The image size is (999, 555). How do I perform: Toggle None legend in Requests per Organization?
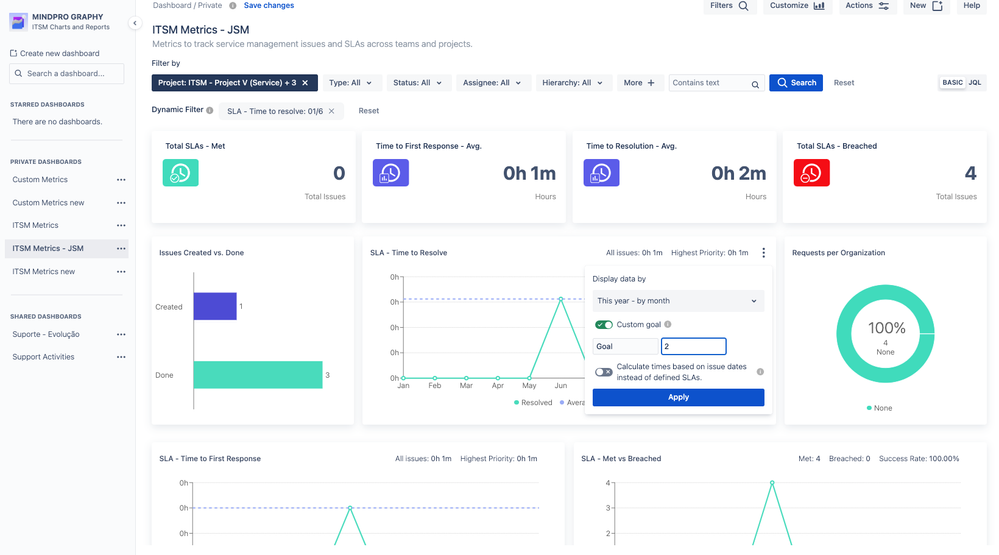[x=879, y=408]
